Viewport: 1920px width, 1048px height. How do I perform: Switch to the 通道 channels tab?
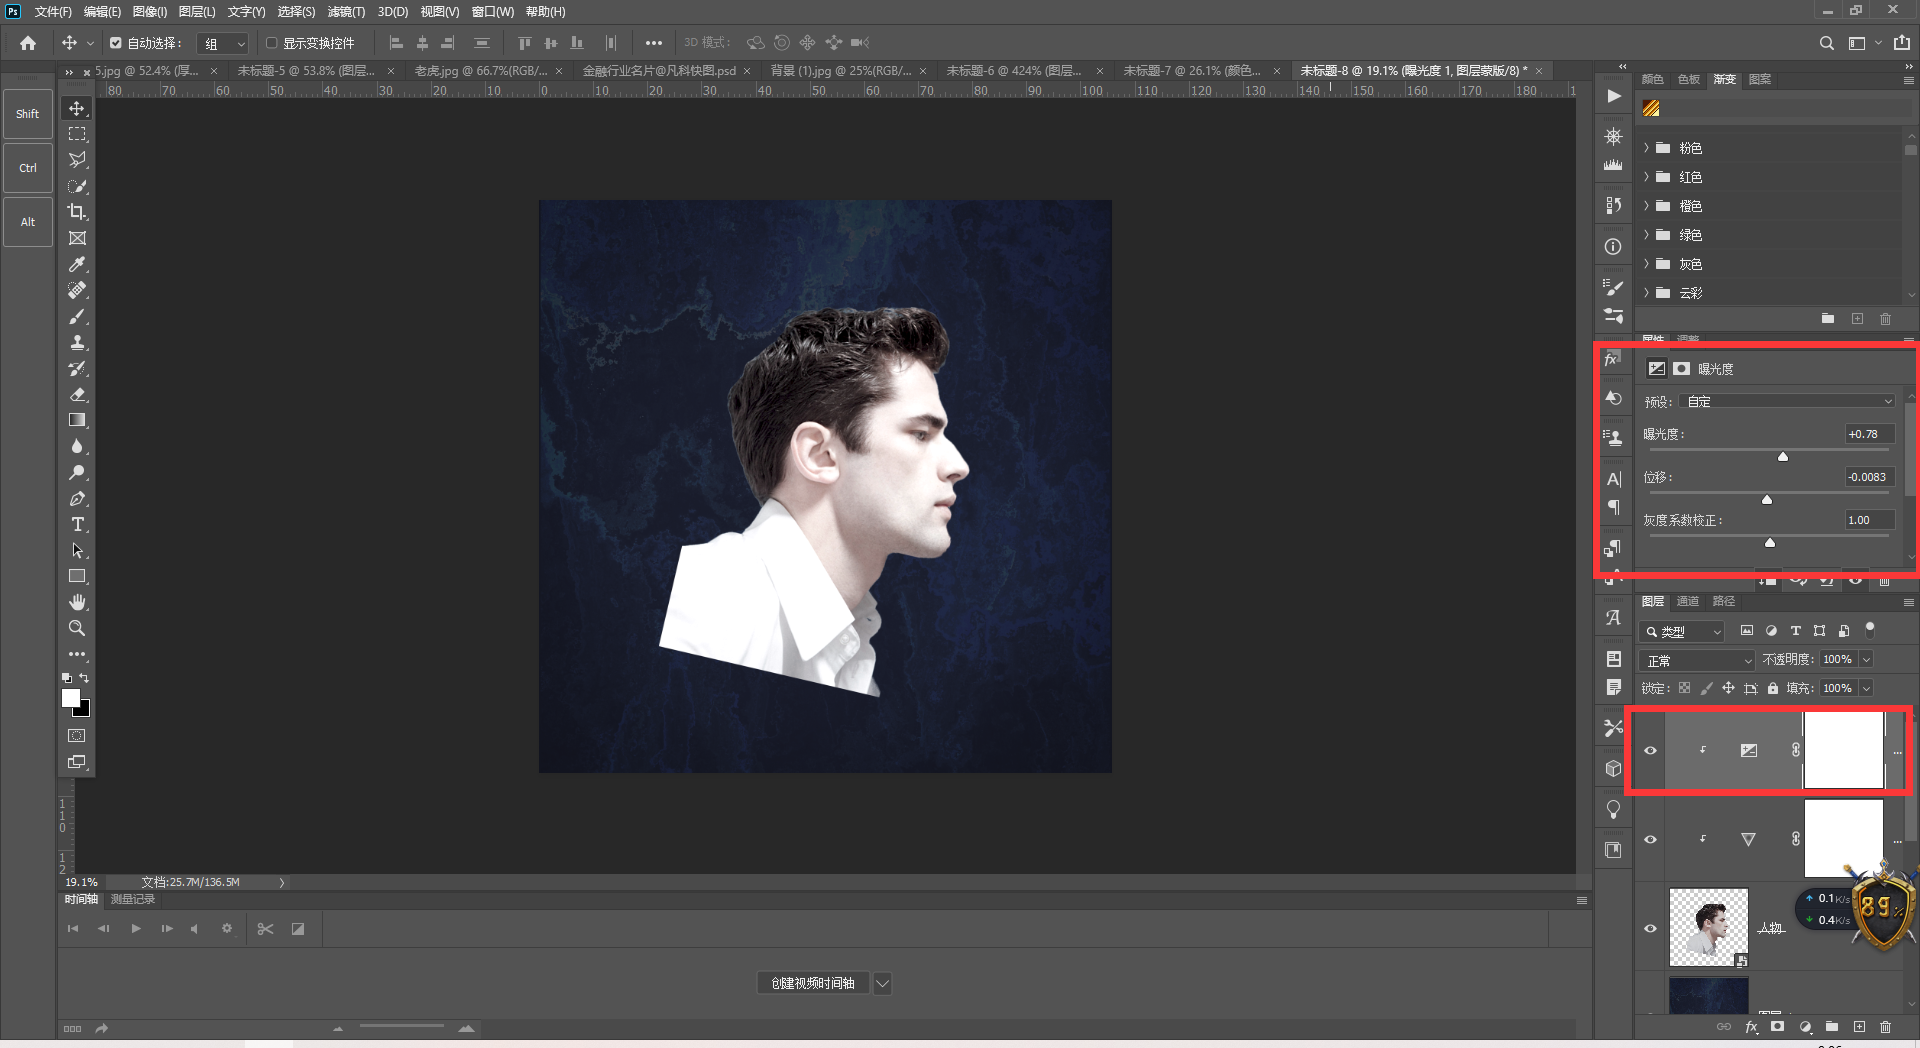coord(1688,601)
